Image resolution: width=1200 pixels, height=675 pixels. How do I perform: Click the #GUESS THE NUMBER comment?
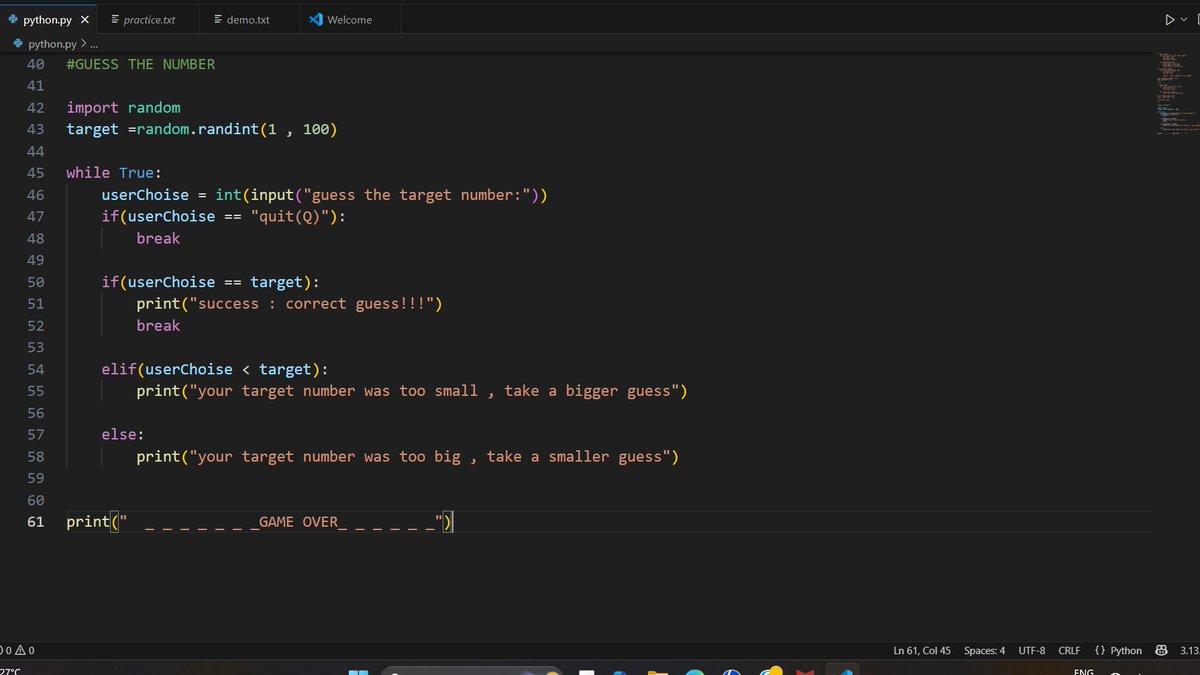coord(141,64)
